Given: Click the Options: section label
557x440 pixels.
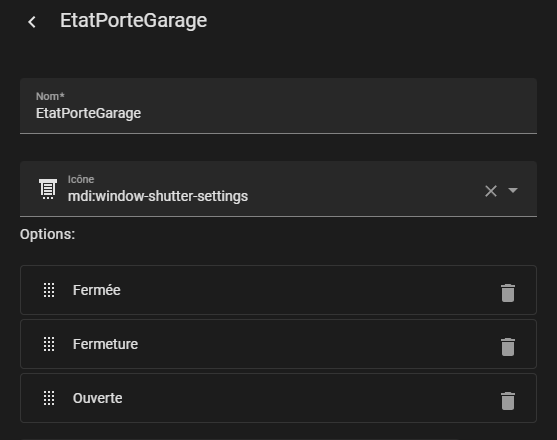Looking at the screenshot, I should pos(48,234).
